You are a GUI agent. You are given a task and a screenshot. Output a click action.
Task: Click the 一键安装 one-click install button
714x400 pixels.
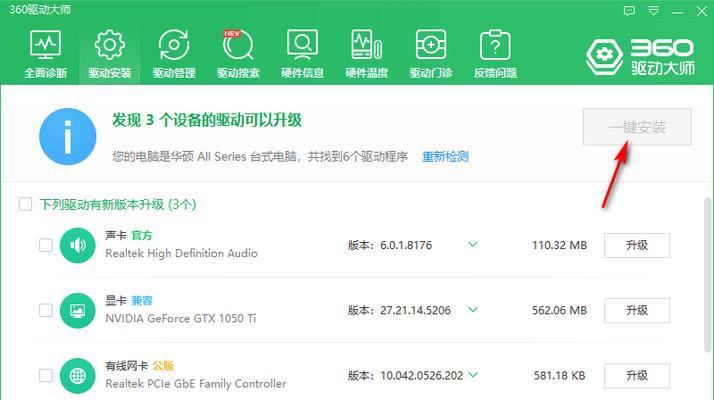coord(637,127)
